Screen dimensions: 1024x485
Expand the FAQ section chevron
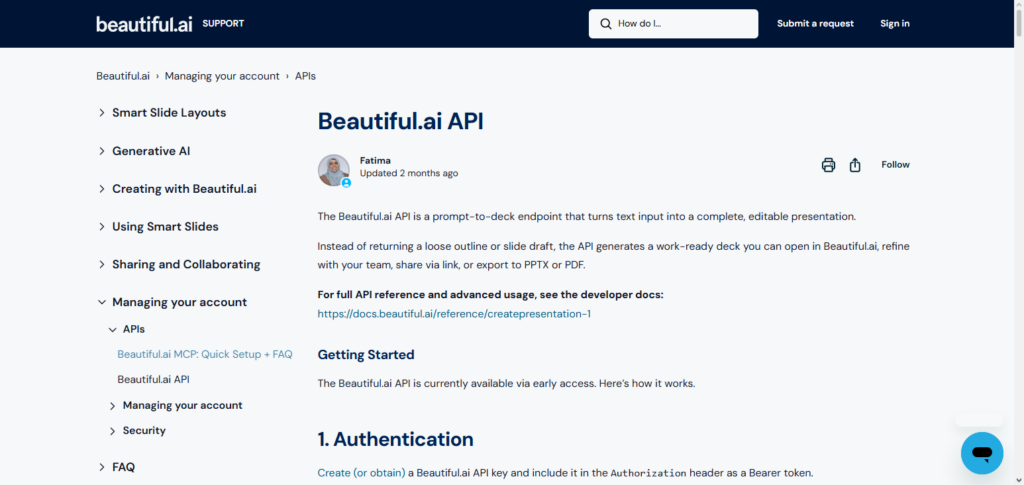click(x=102, y=467)
